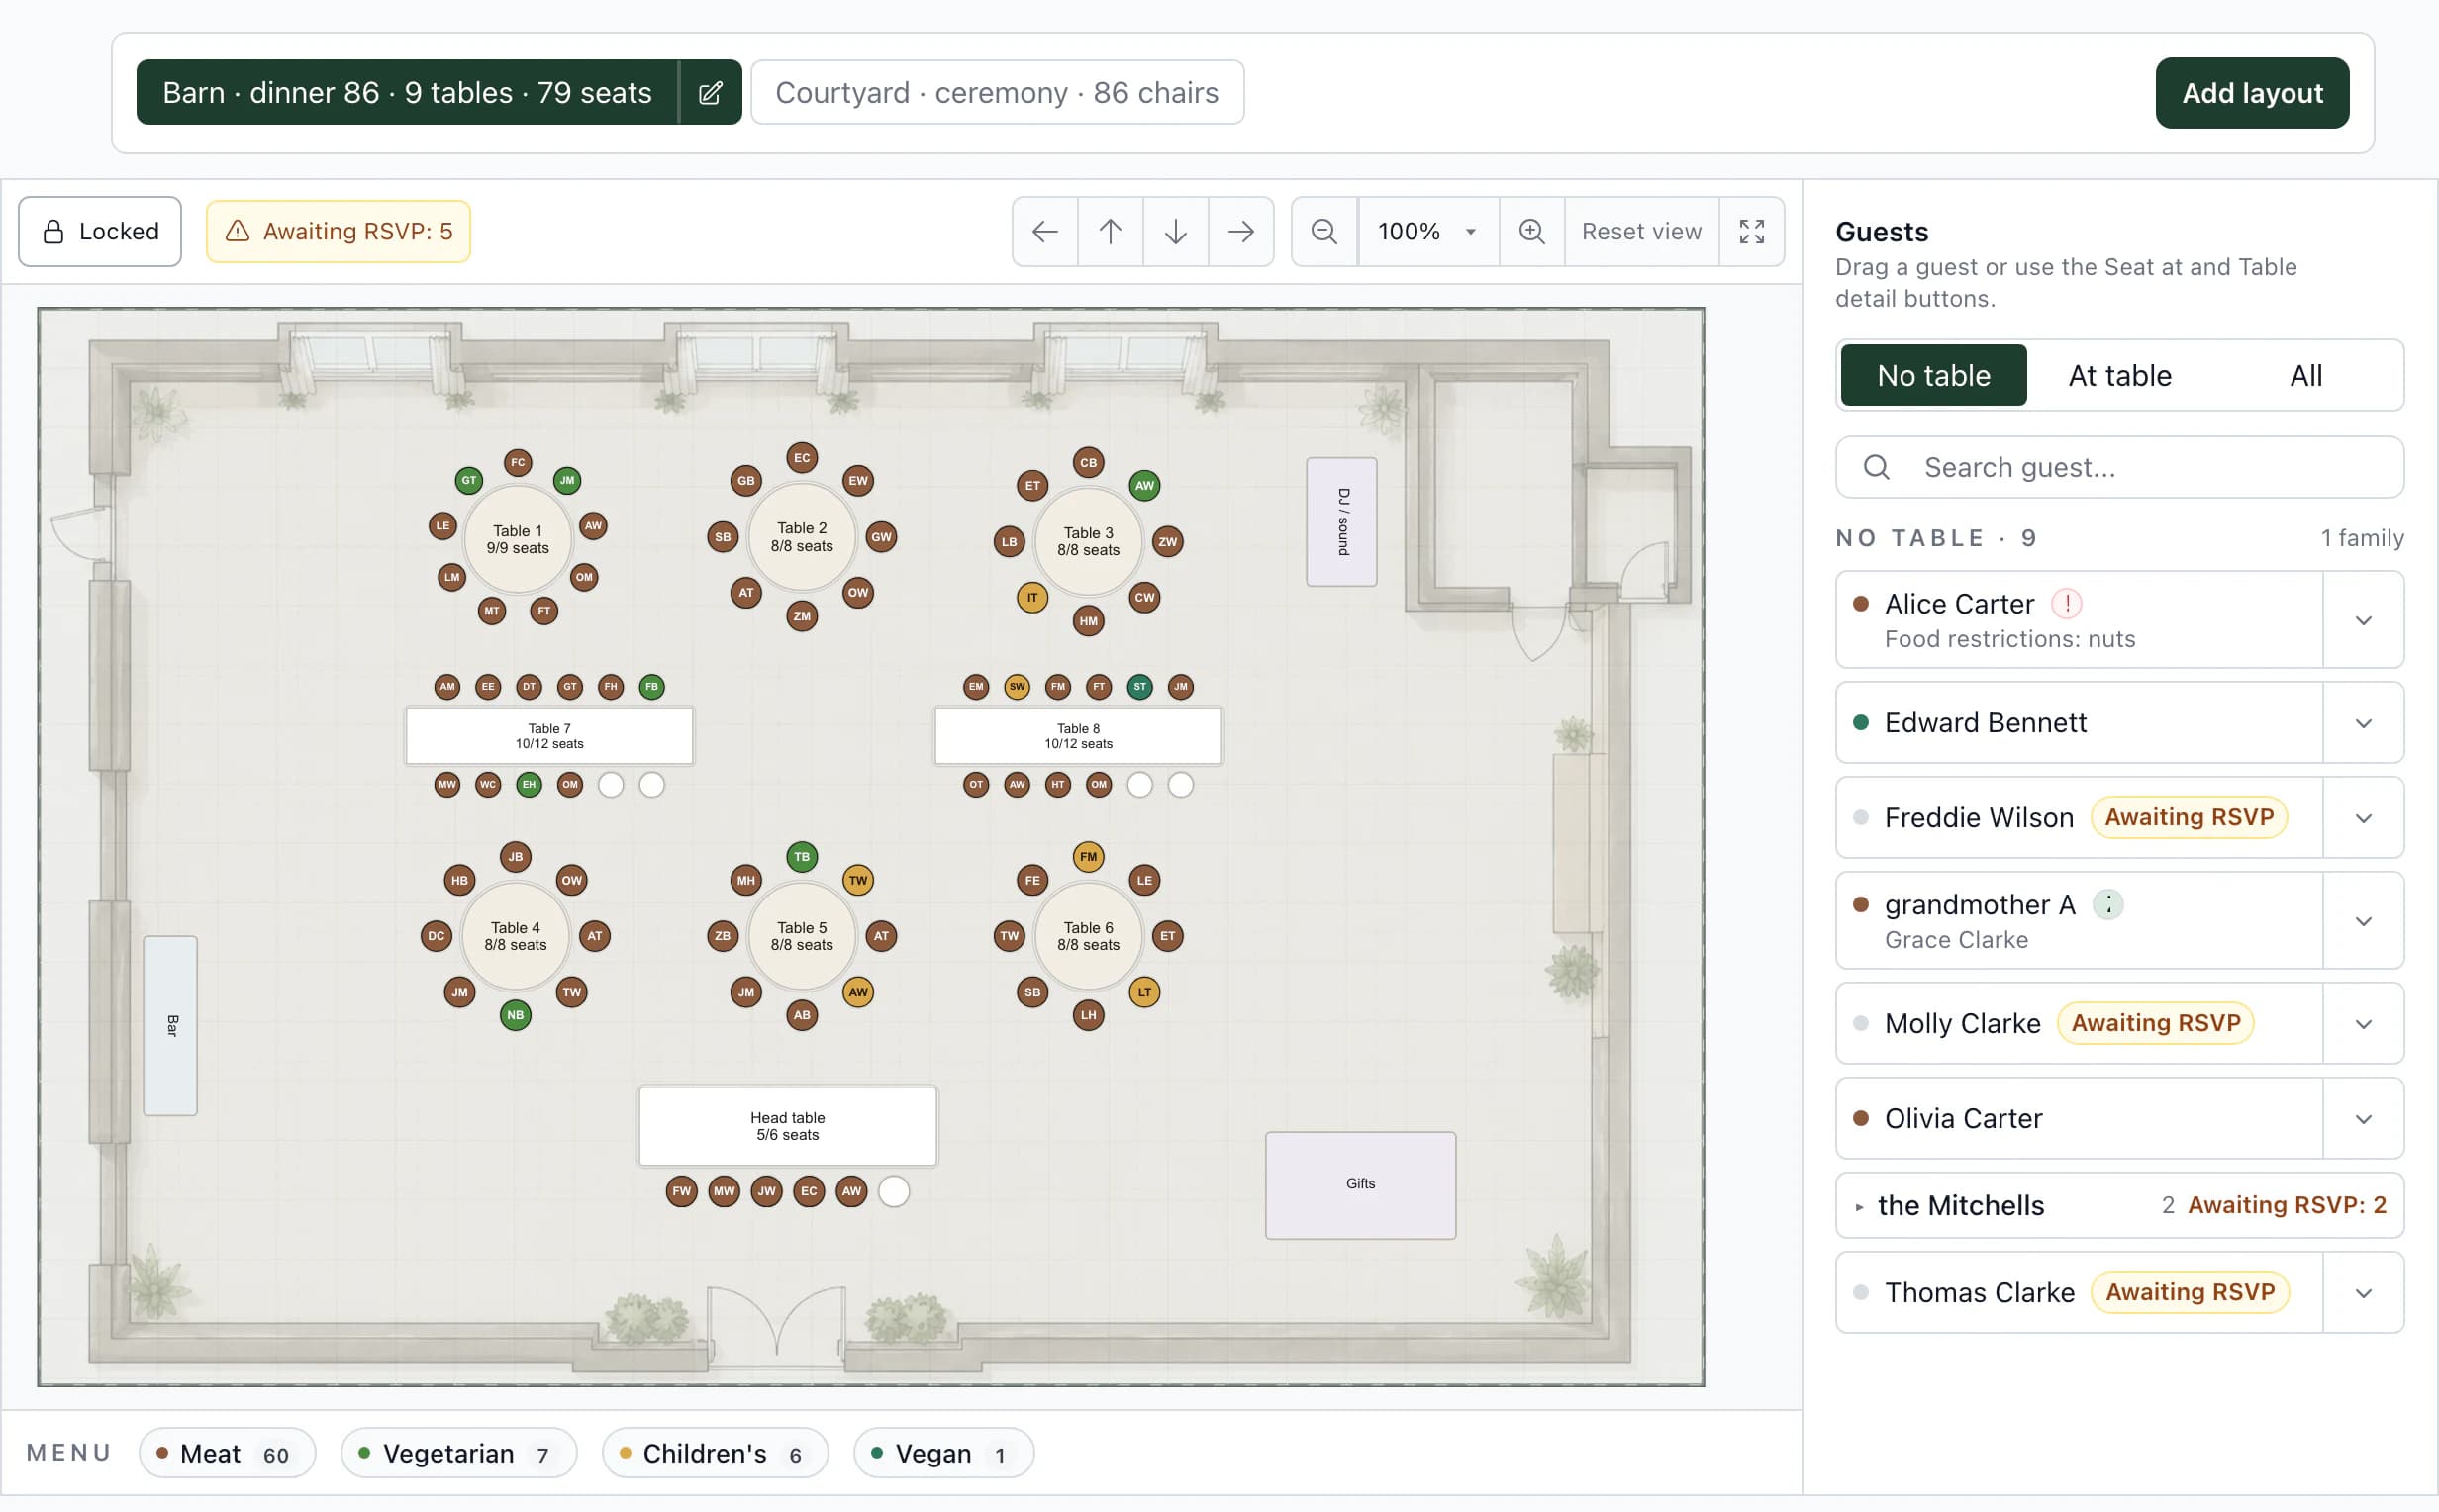Zoom out of the floor plan
This screenshot has height=1512, width=2439.
point(1324,232)
